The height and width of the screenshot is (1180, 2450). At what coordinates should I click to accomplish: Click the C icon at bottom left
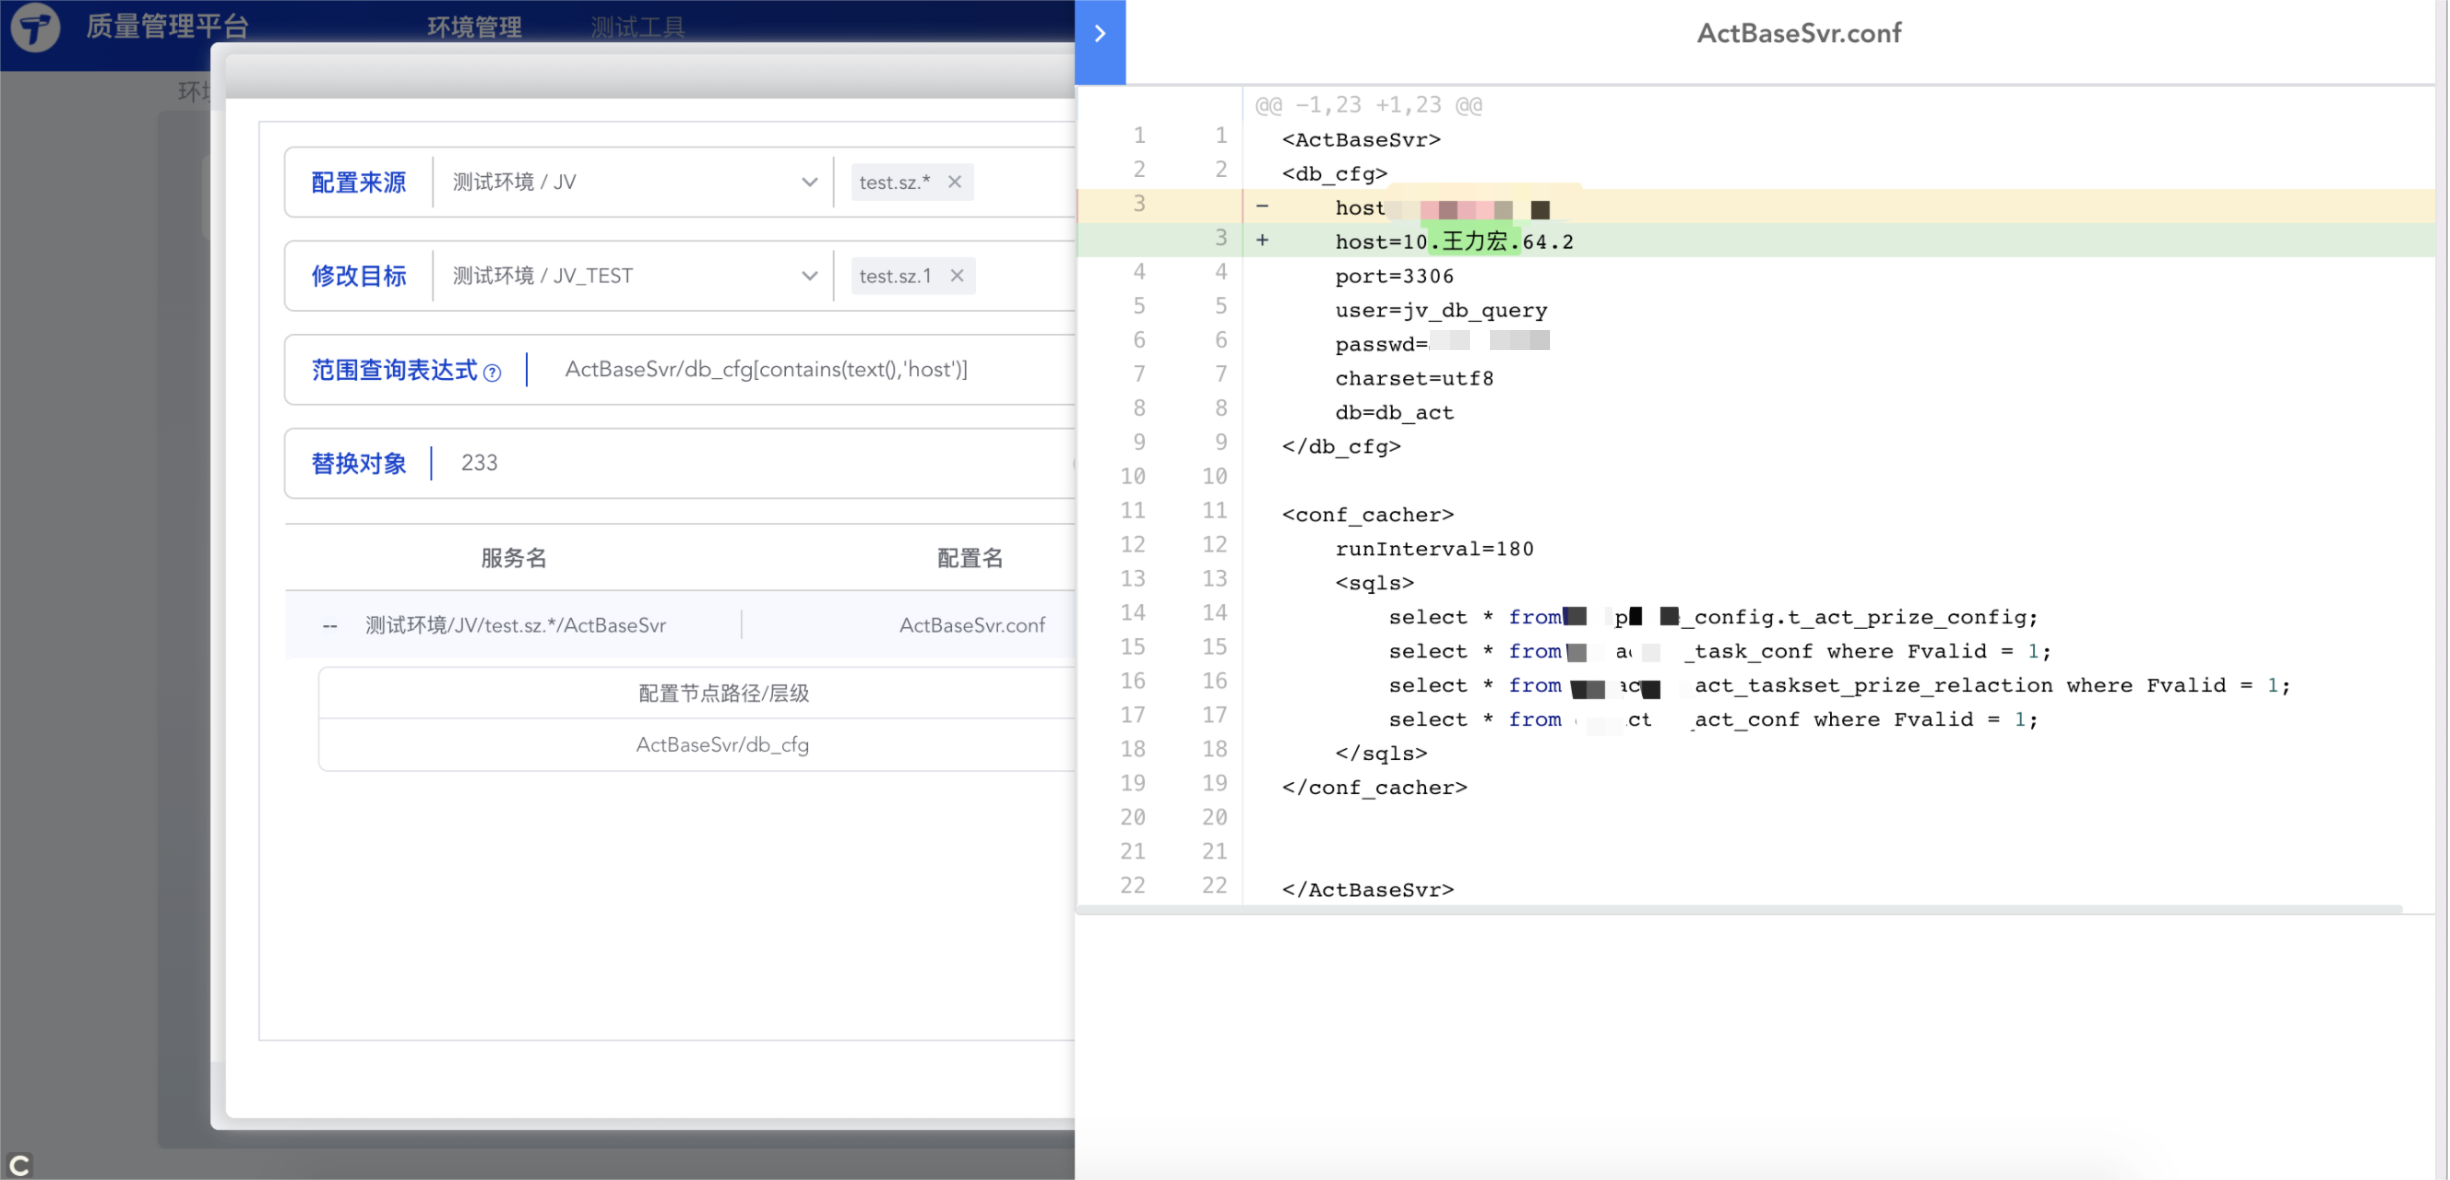coord(19,1164)
